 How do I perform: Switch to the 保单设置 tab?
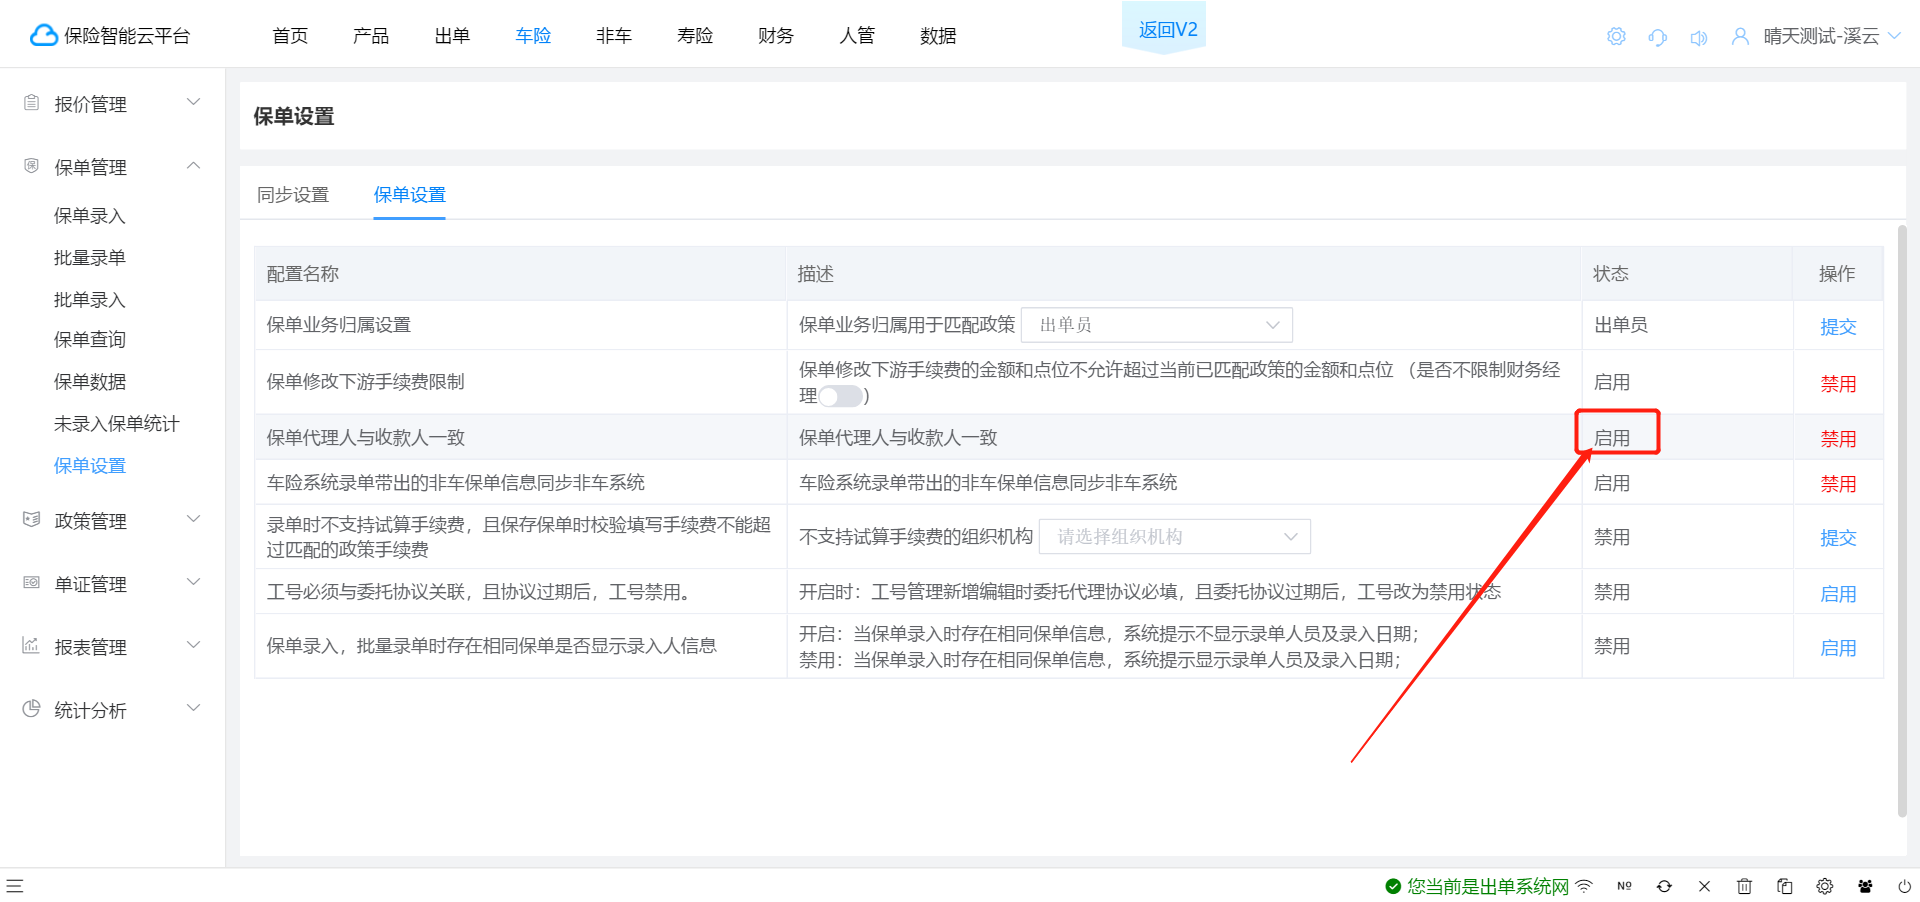pyautogui.click(x=410, y=195)
